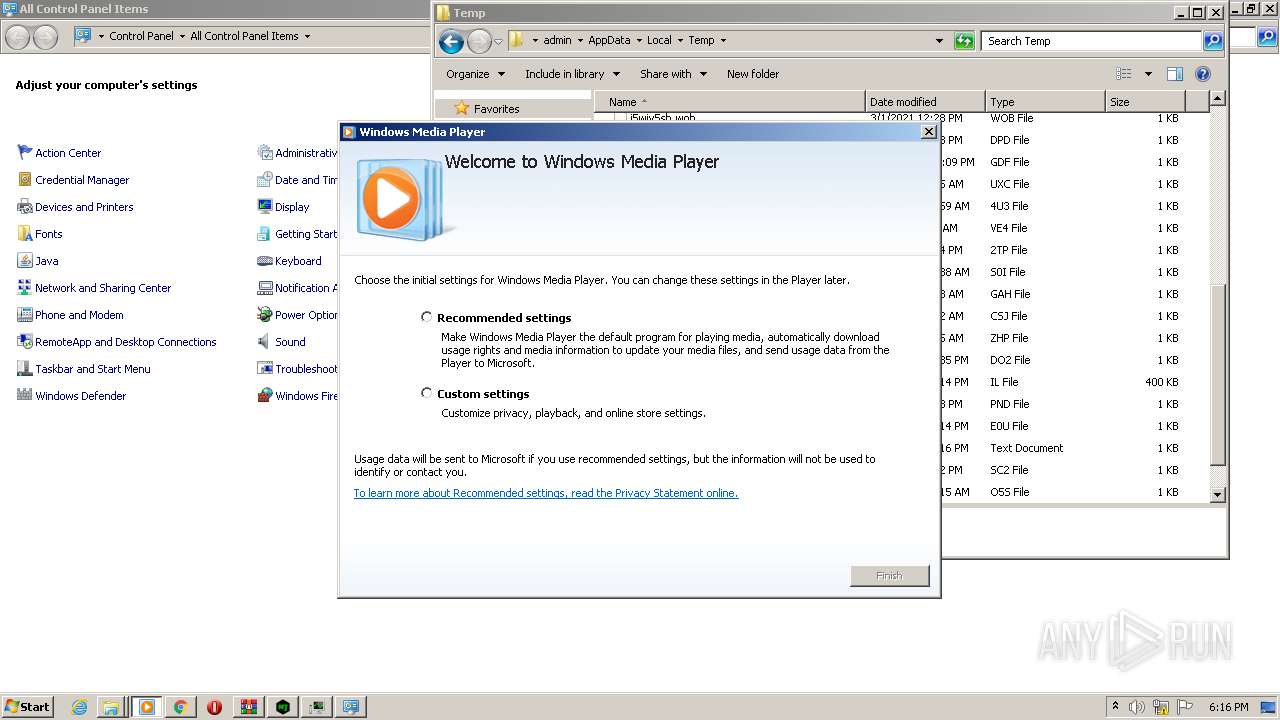The width and height of the screenshot is (1280, 720).
Task: Click the clock showing 6:16 PM
Action: [1228, 707]
